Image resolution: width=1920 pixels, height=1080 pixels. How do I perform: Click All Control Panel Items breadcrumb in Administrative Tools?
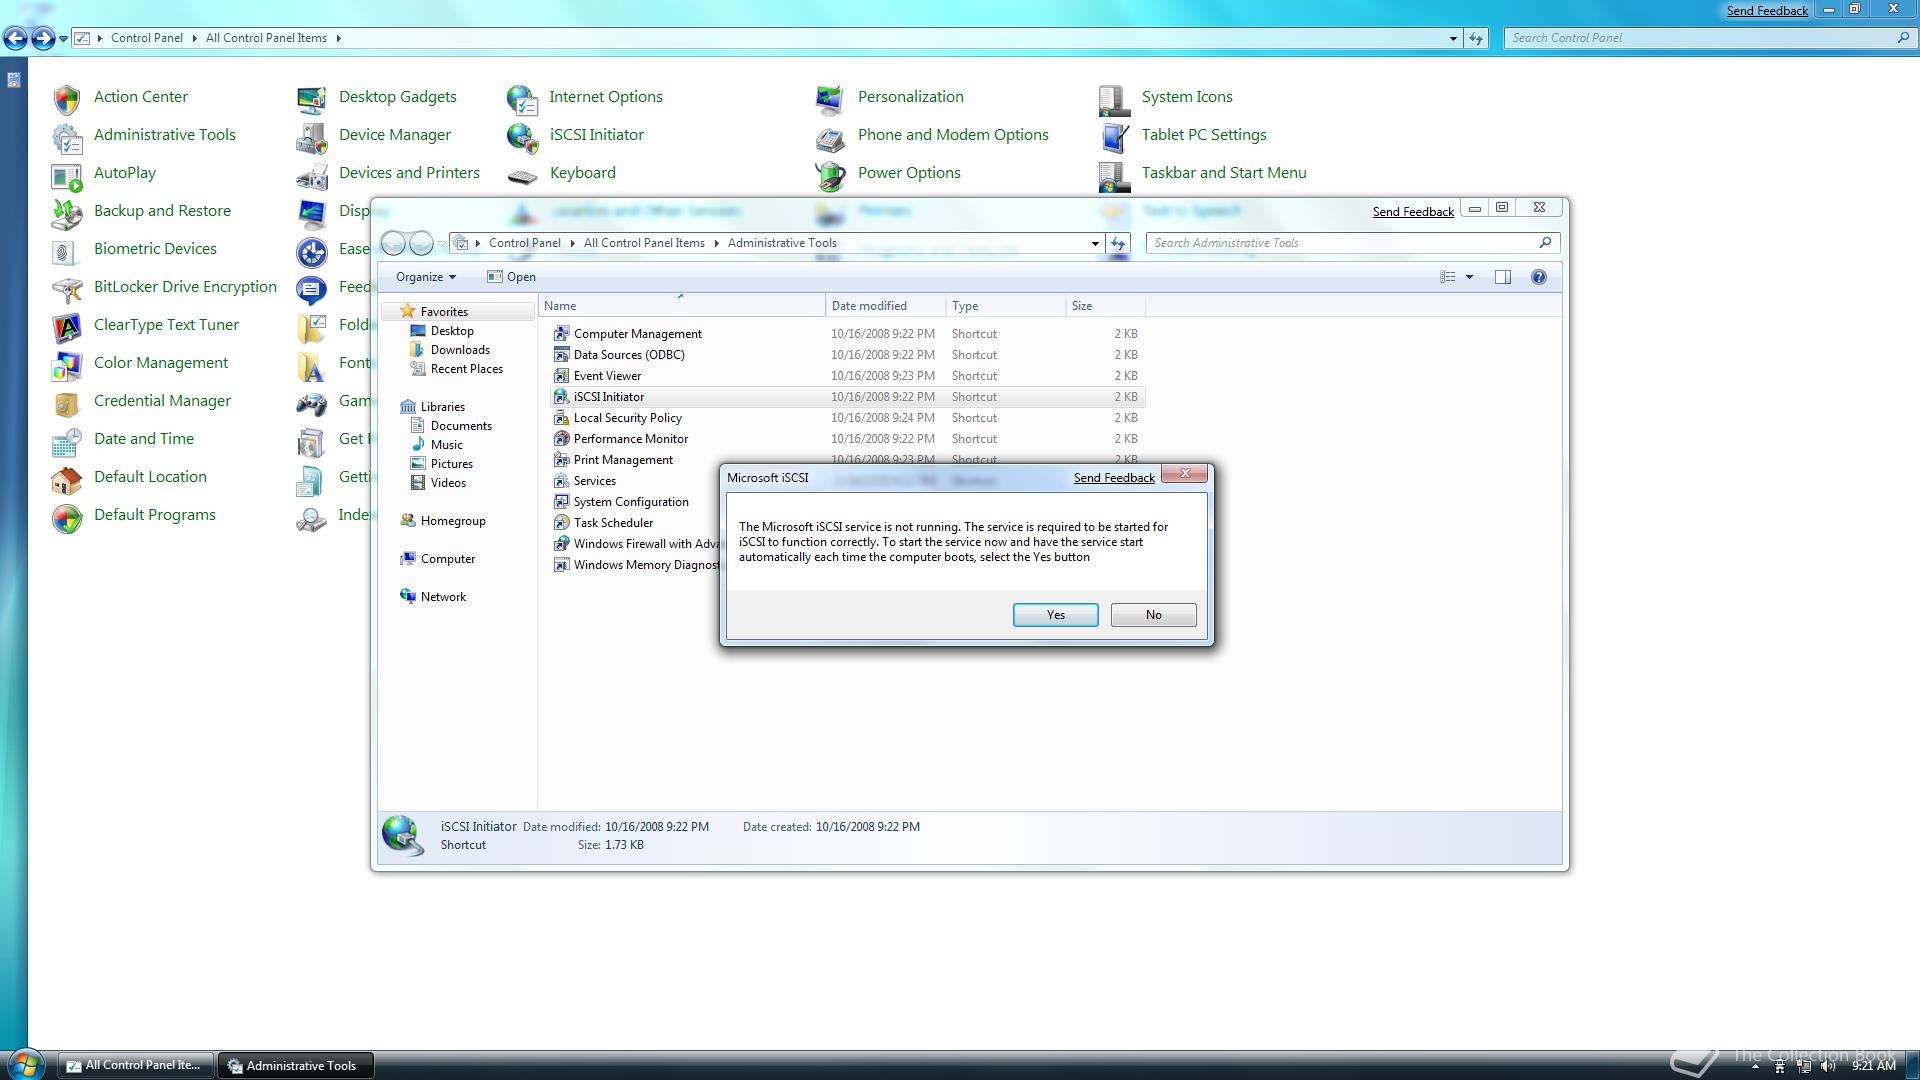(644, 243)
